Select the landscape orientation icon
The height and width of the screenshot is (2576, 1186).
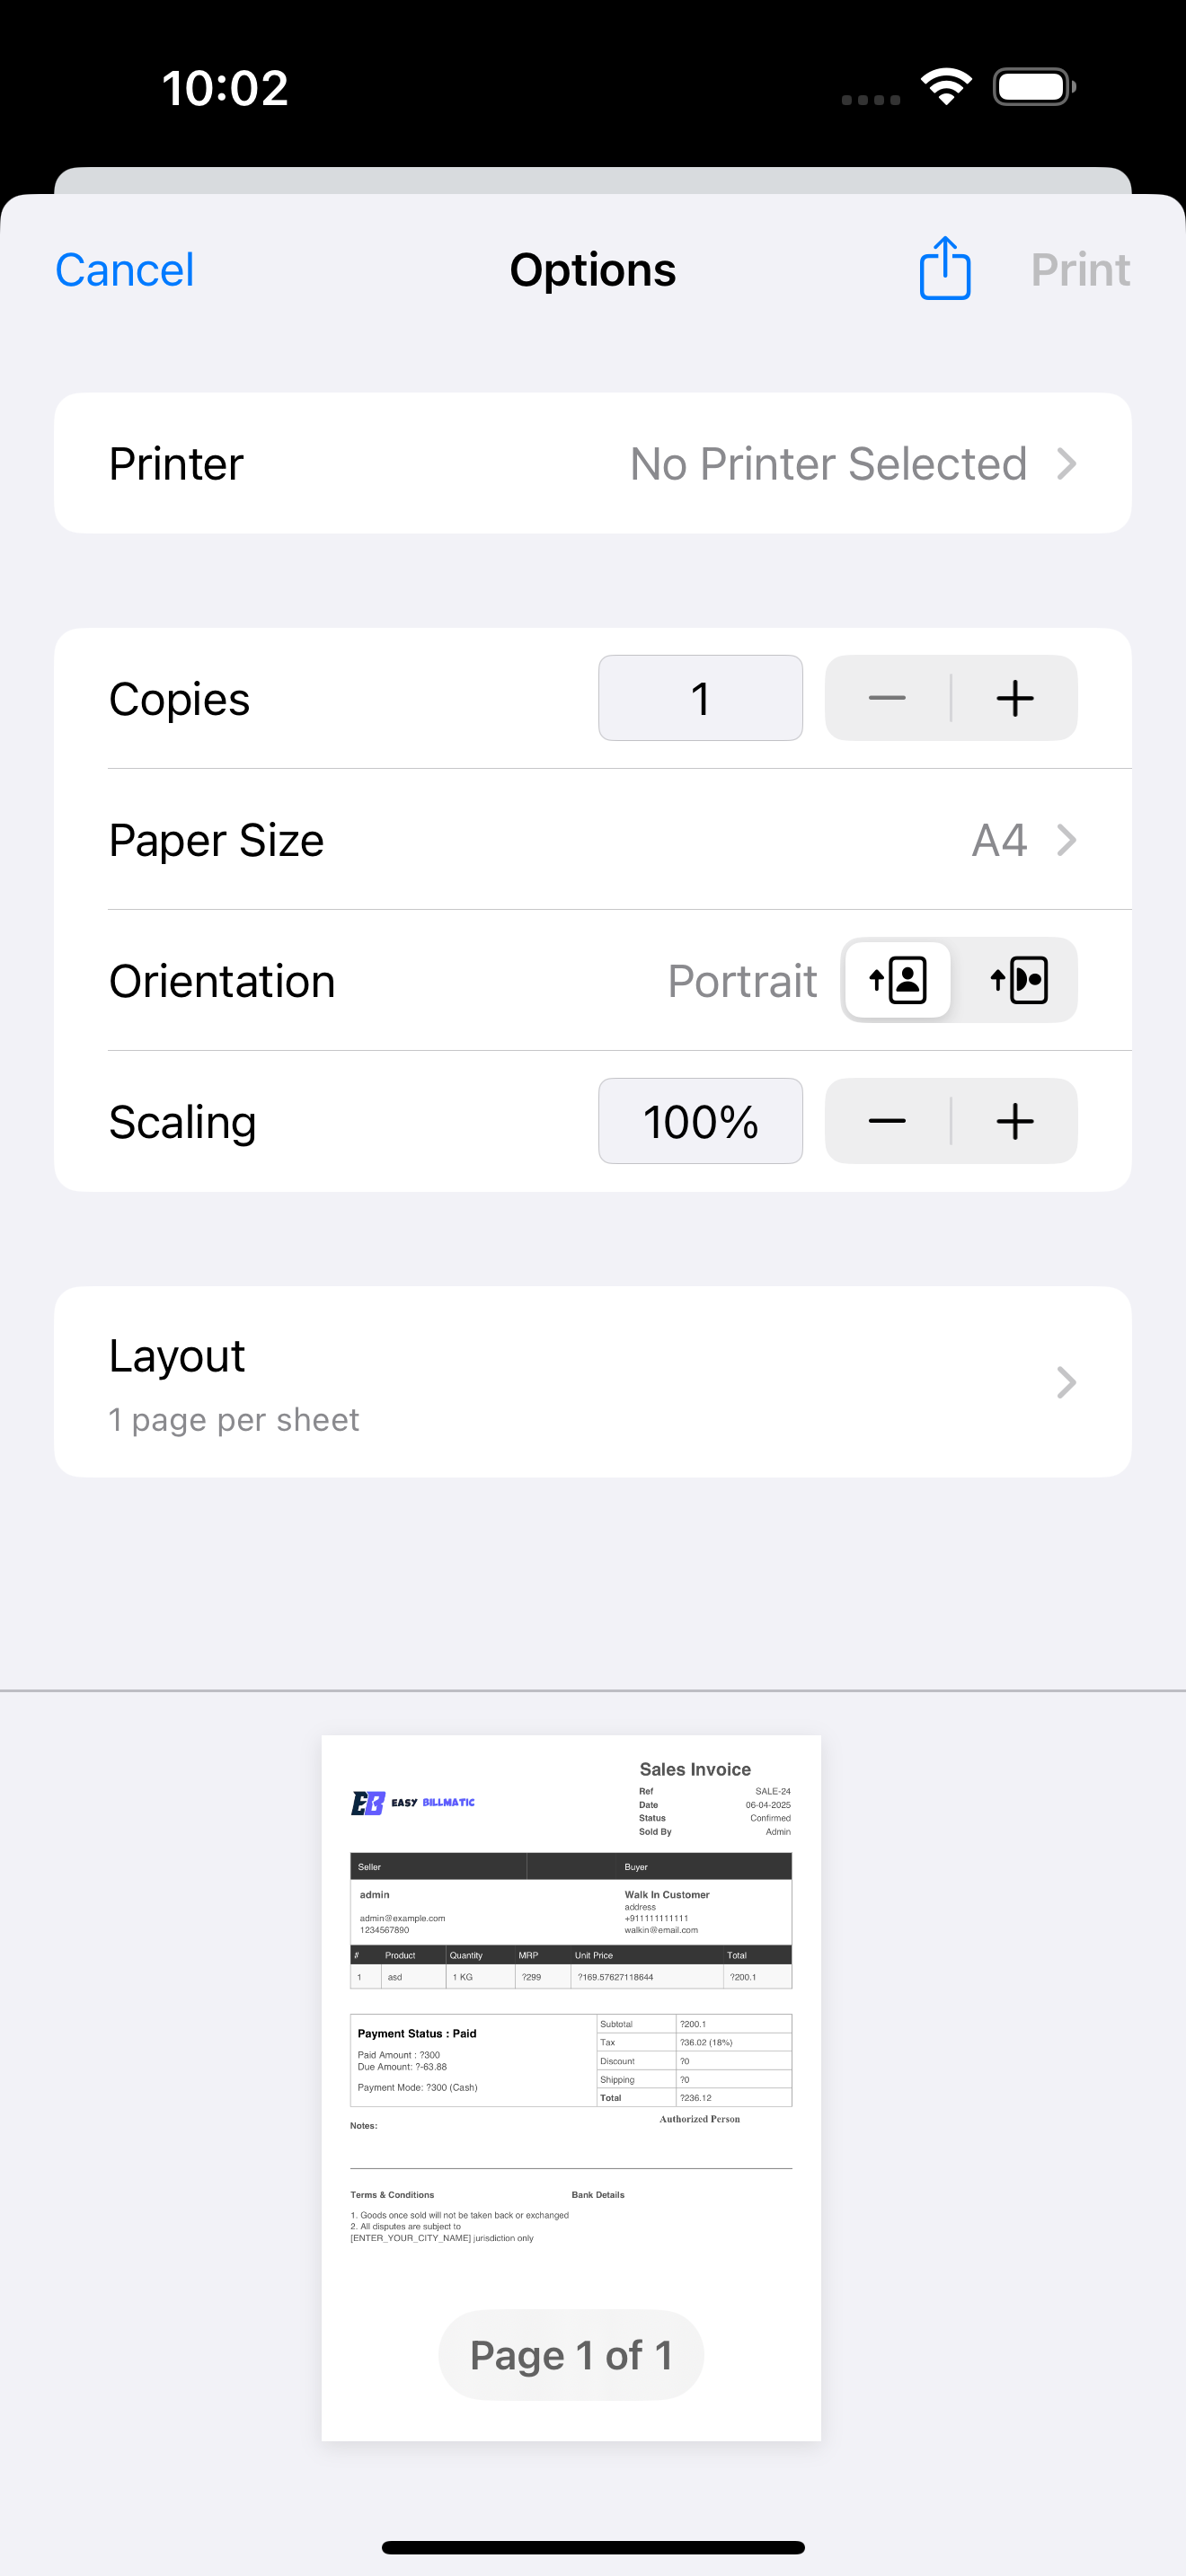1018,980
